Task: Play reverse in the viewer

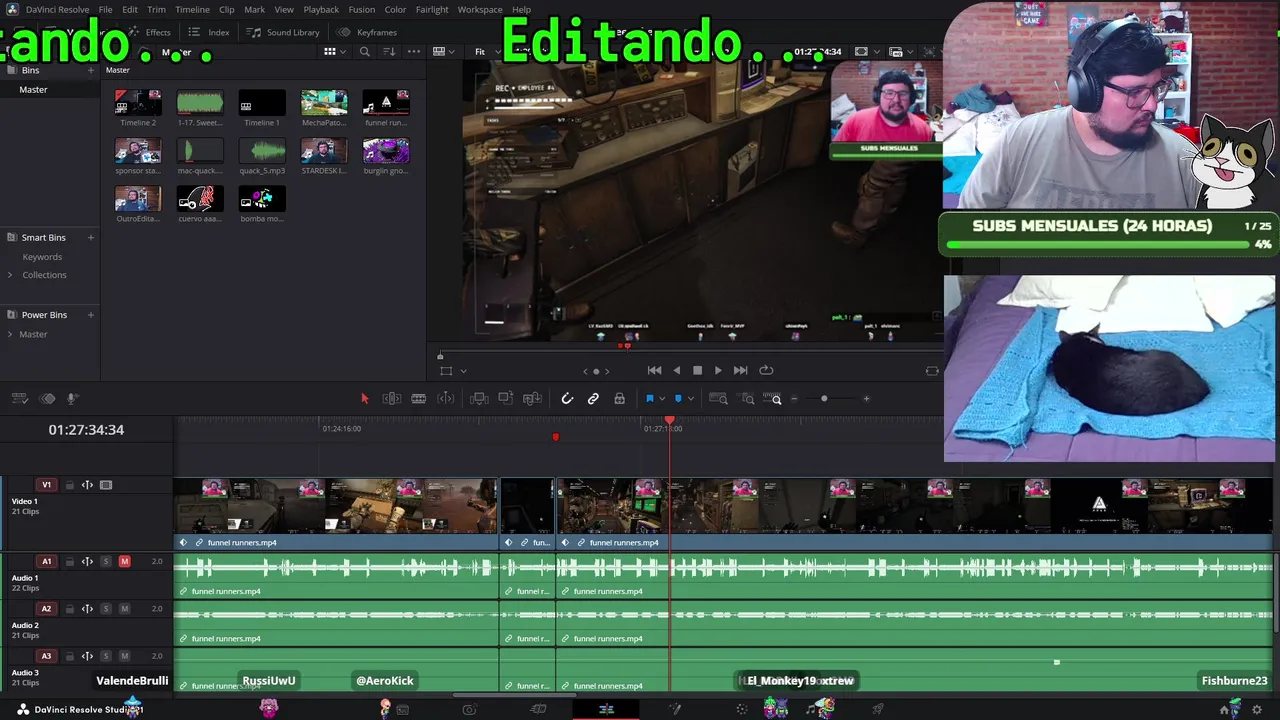Action: point(676,371)
